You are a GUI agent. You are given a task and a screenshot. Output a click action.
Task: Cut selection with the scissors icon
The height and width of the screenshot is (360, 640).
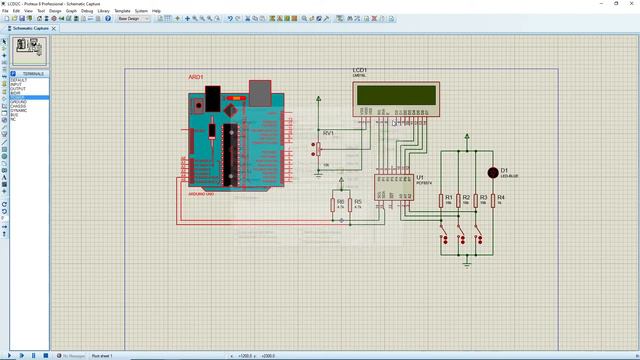247,18
